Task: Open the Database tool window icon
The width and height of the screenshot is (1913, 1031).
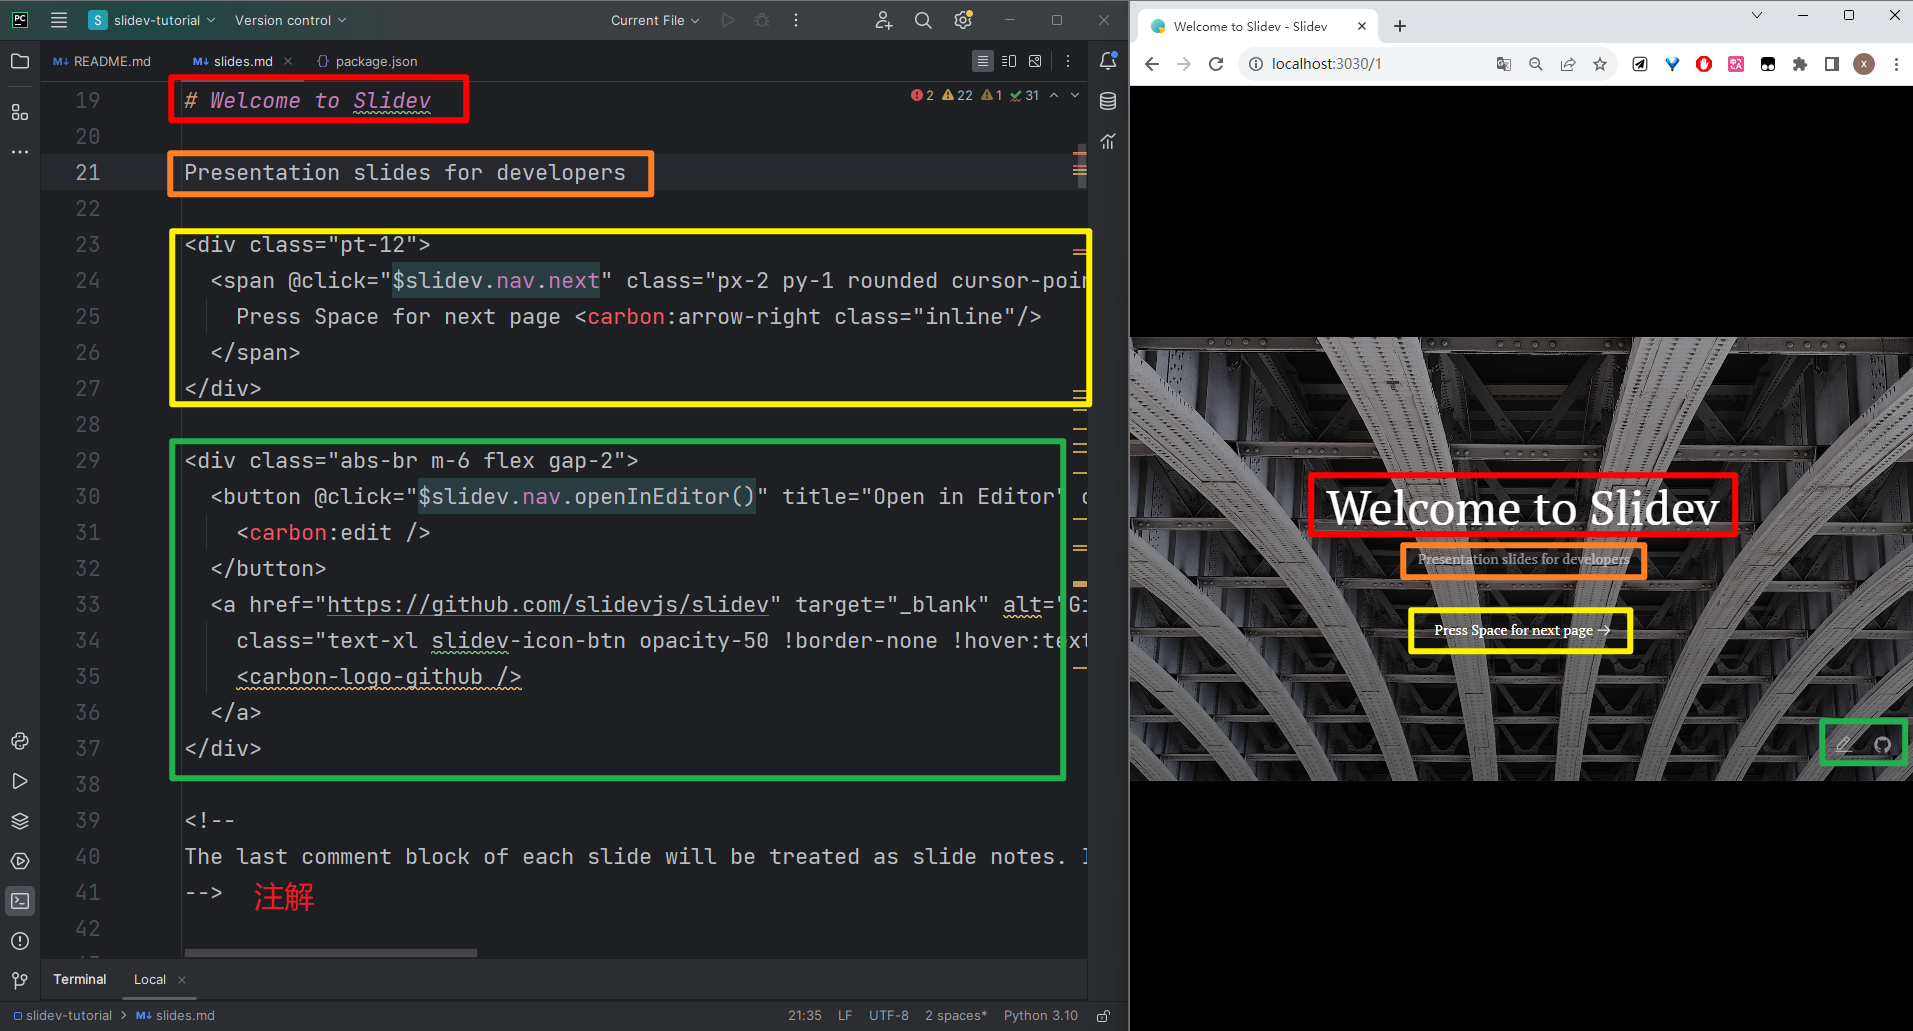Action: (1108, 101)
